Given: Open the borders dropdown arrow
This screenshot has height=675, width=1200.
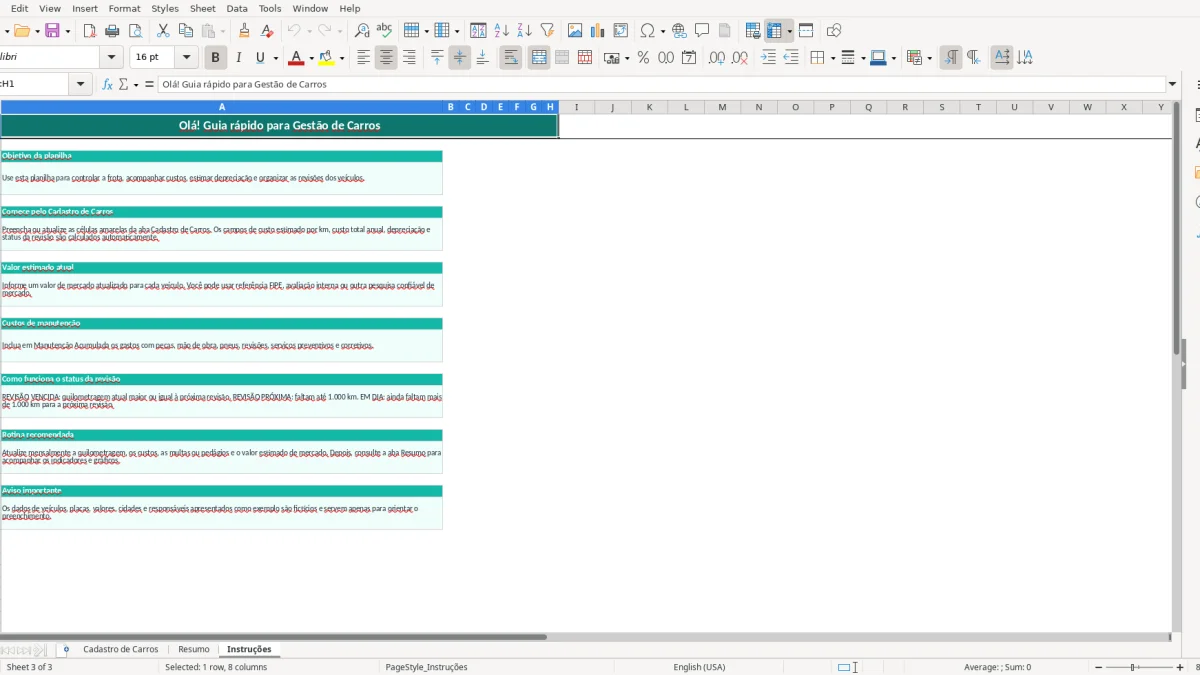Looking at the screenshot, I should click(x=832, y=58).
